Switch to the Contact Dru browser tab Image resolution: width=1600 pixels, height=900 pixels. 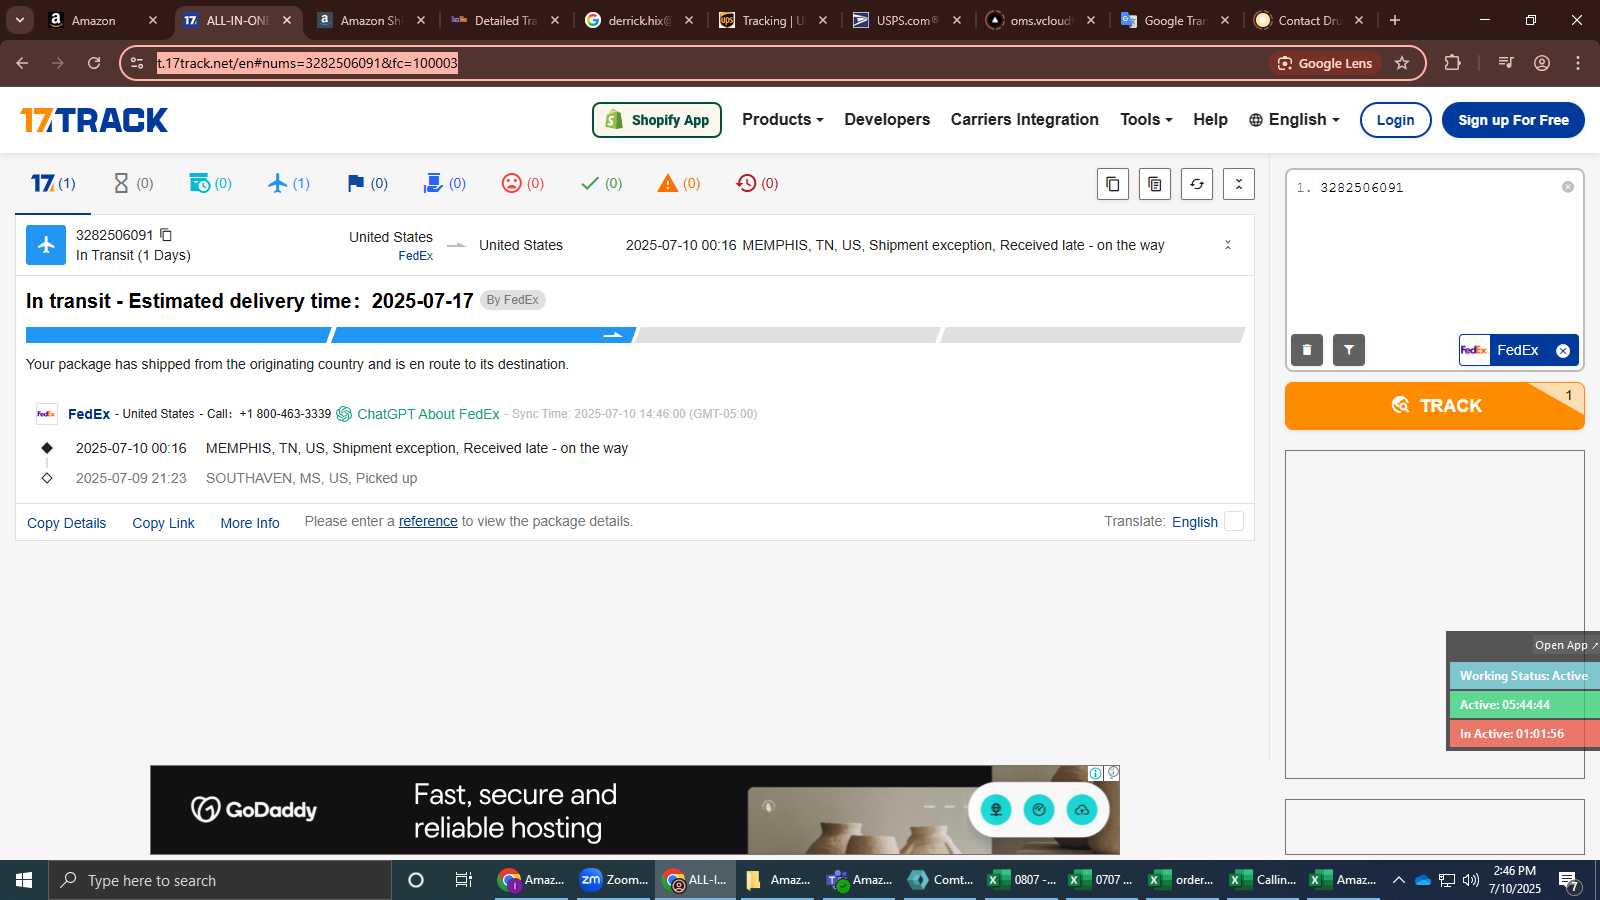pos(1310,20)
